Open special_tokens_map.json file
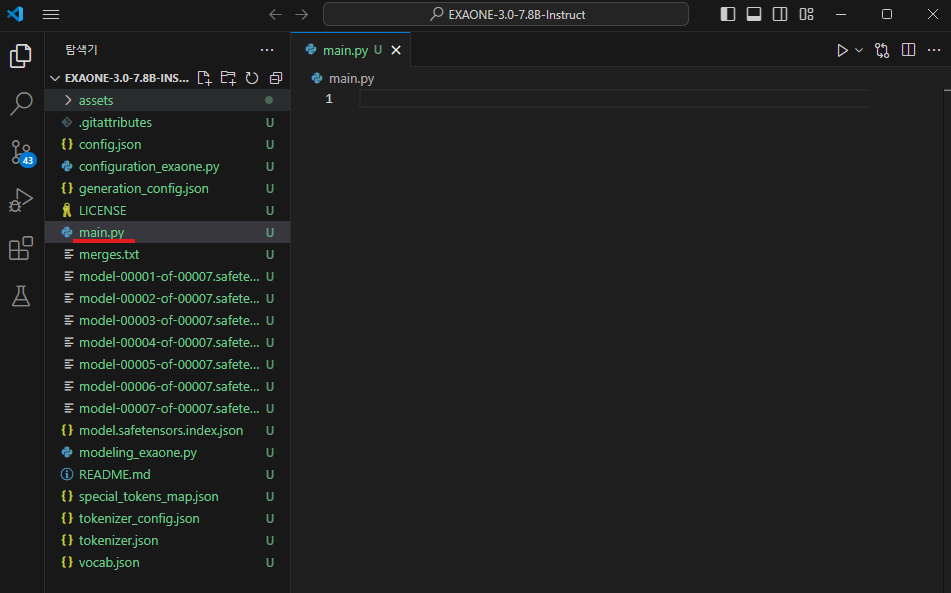951x593 pixels. [x=167, y=497]
